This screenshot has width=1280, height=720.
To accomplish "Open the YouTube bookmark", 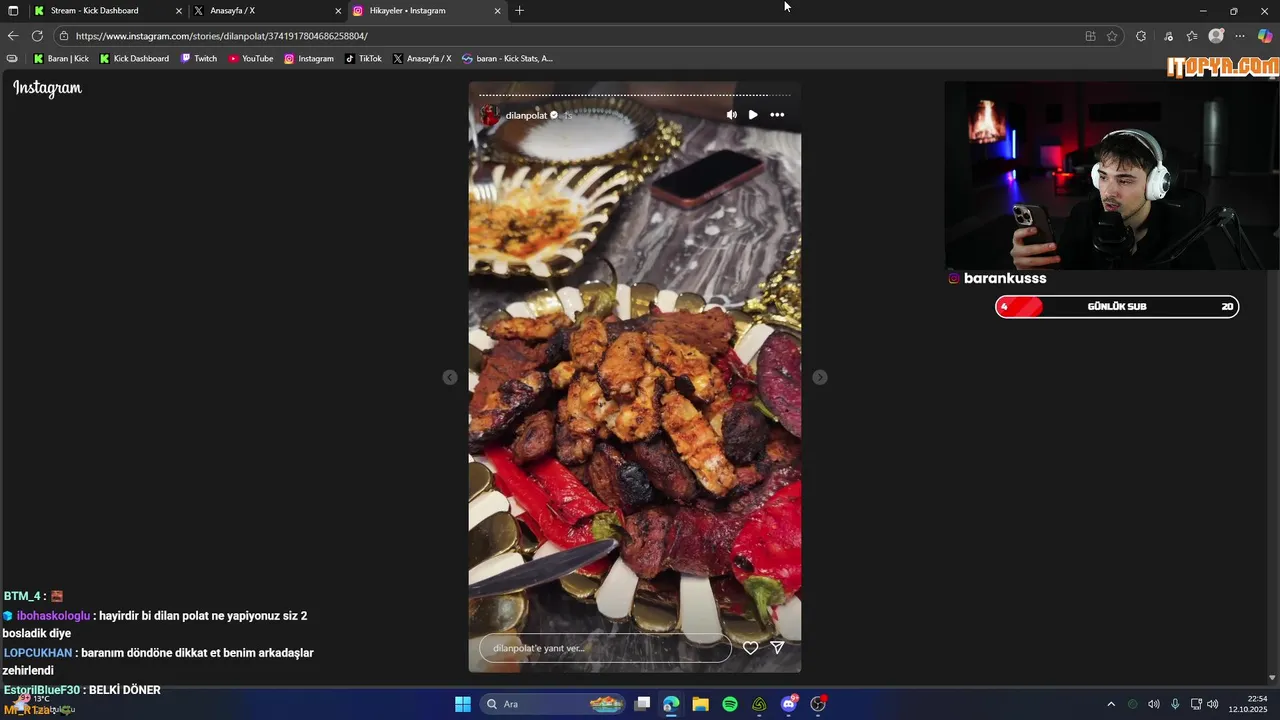I will (250, 59).
